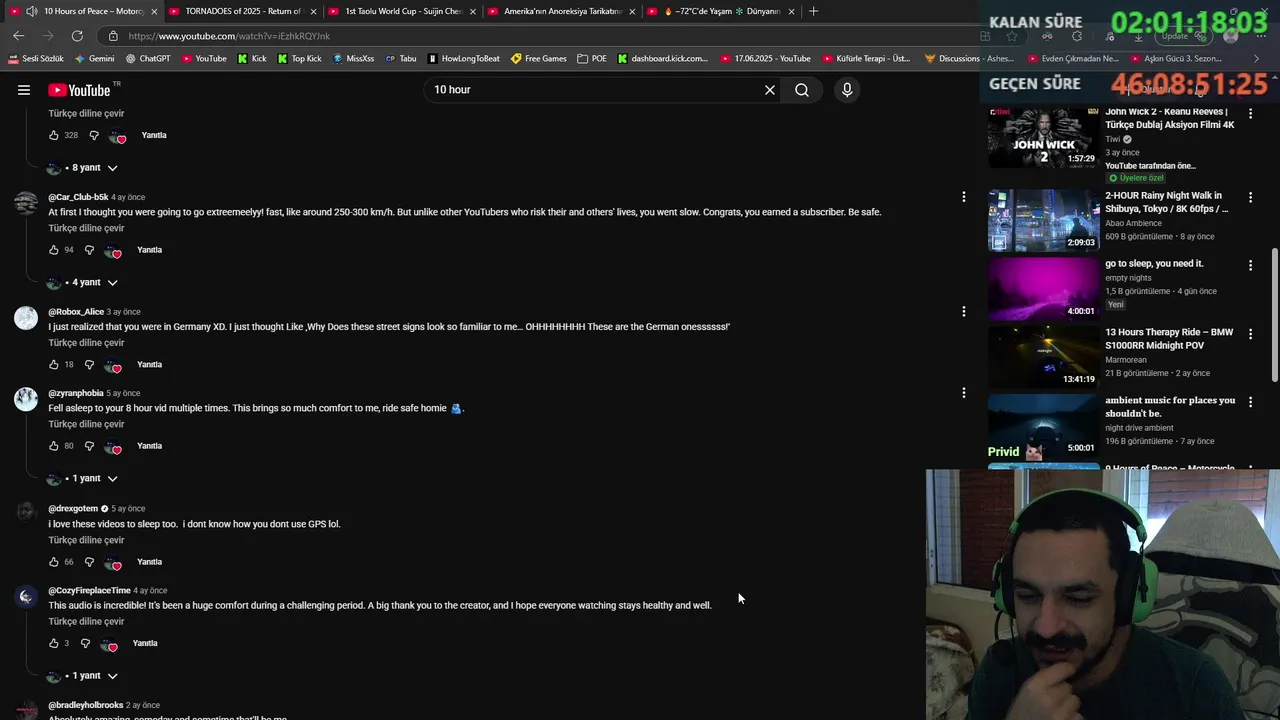Dislike the @CozyFireplaceTime comment

pos(85,644)
